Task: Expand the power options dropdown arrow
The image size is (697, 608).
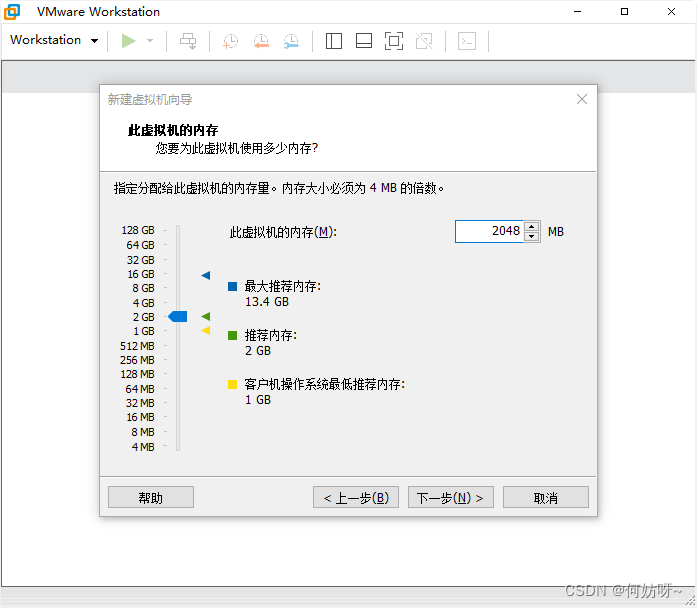Action: coord(150,41)
